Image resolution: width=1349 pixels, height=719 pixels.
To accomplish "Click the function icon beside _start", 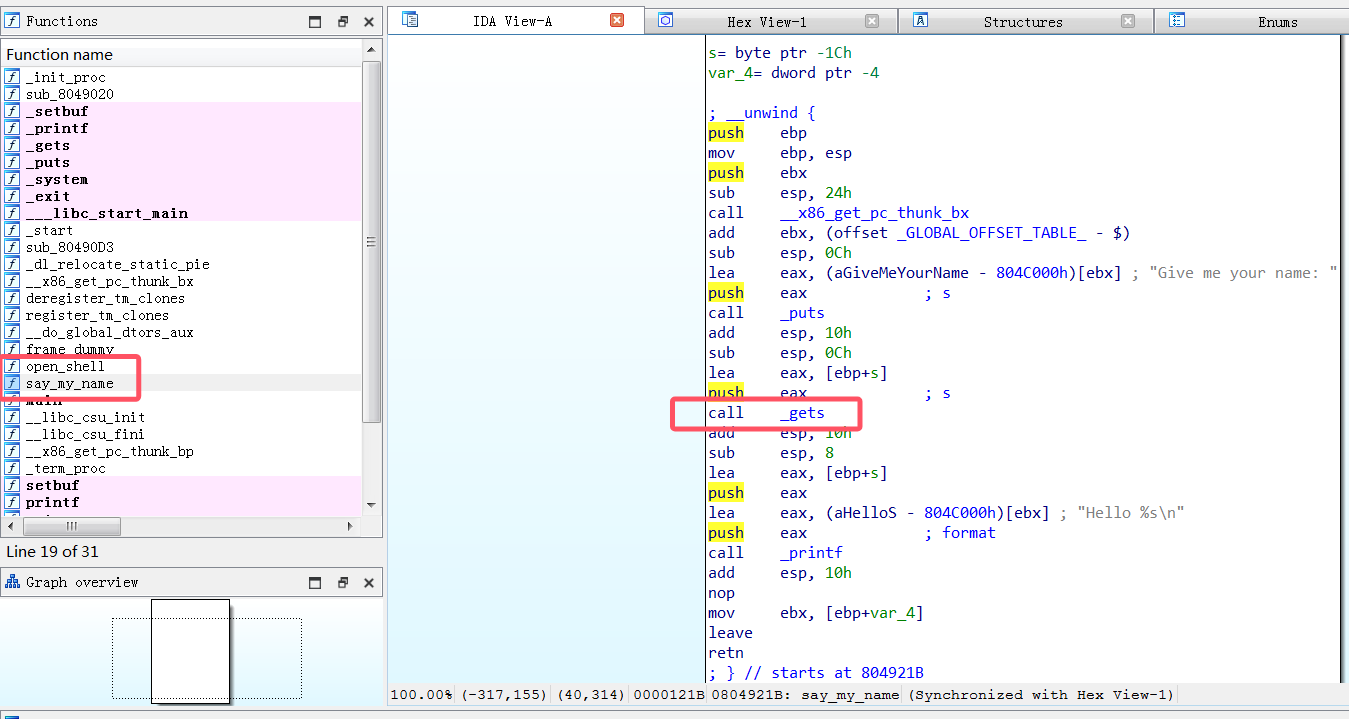I will (x=12, y=230).
